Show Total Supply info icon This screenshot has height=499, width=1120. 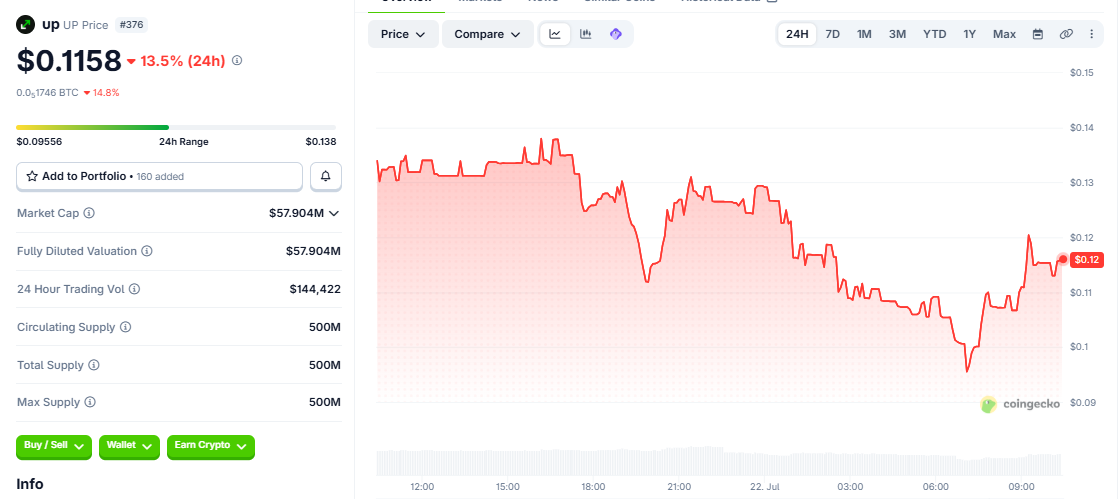[x=94, y=365]
